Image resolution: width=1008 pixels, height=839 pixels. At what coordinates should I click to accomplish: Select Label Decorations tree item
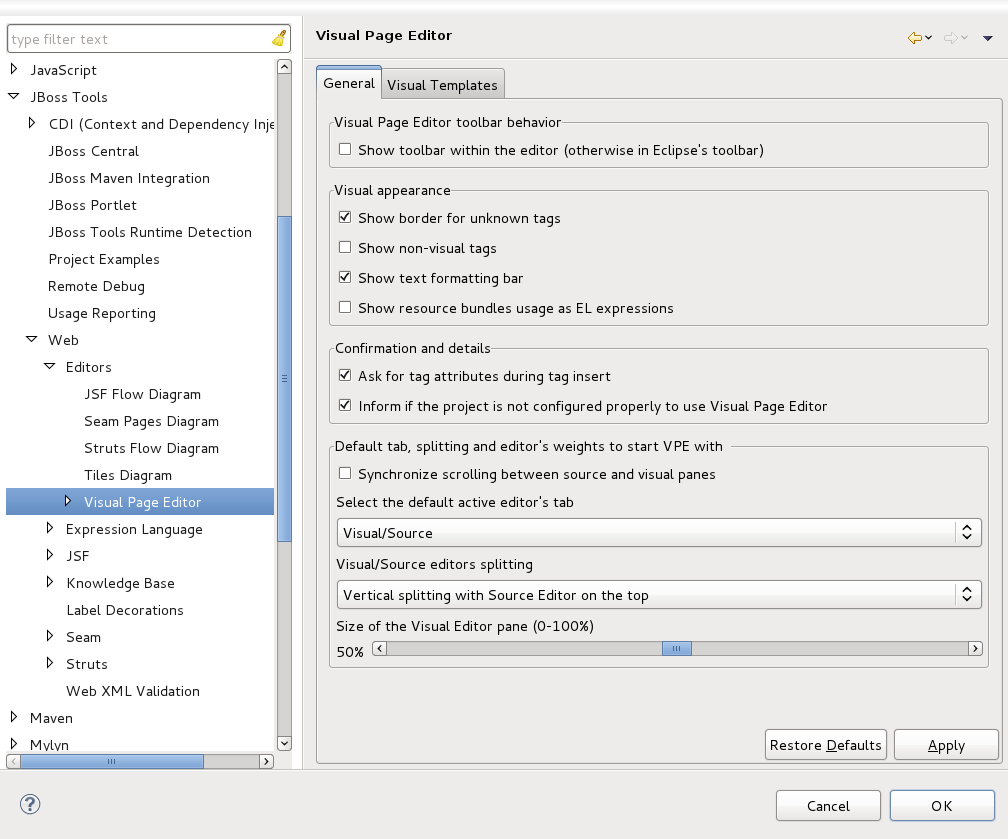[125, 610]
